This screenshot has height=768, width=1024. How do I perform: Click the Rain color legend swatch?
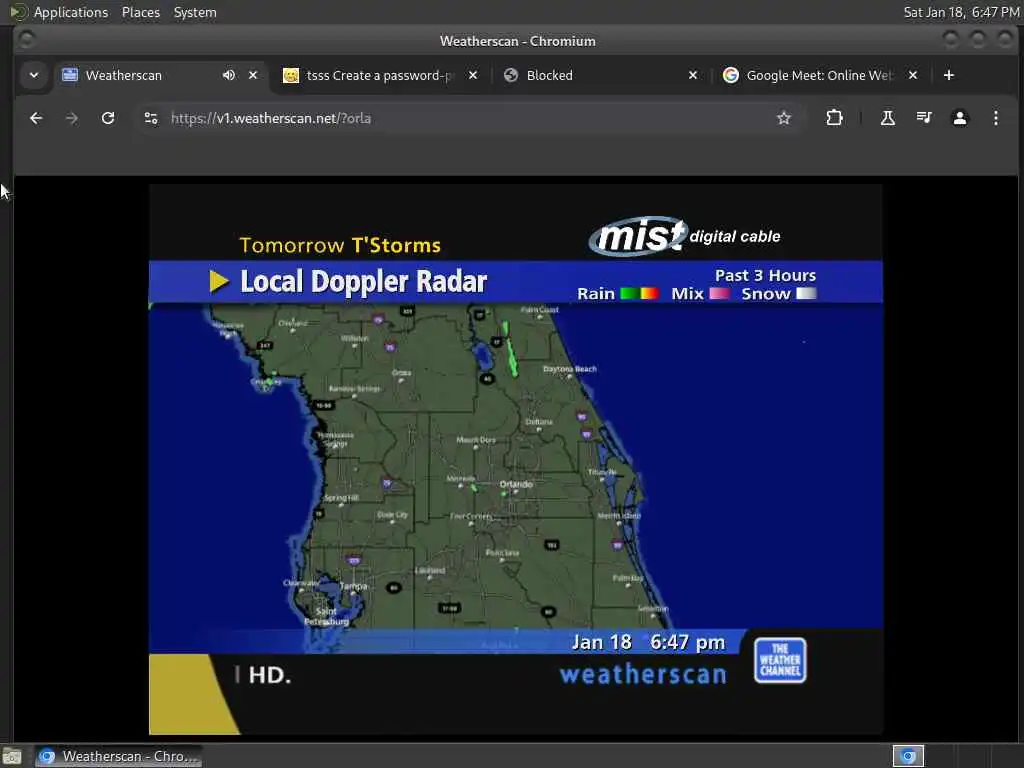tap(639, 293)
